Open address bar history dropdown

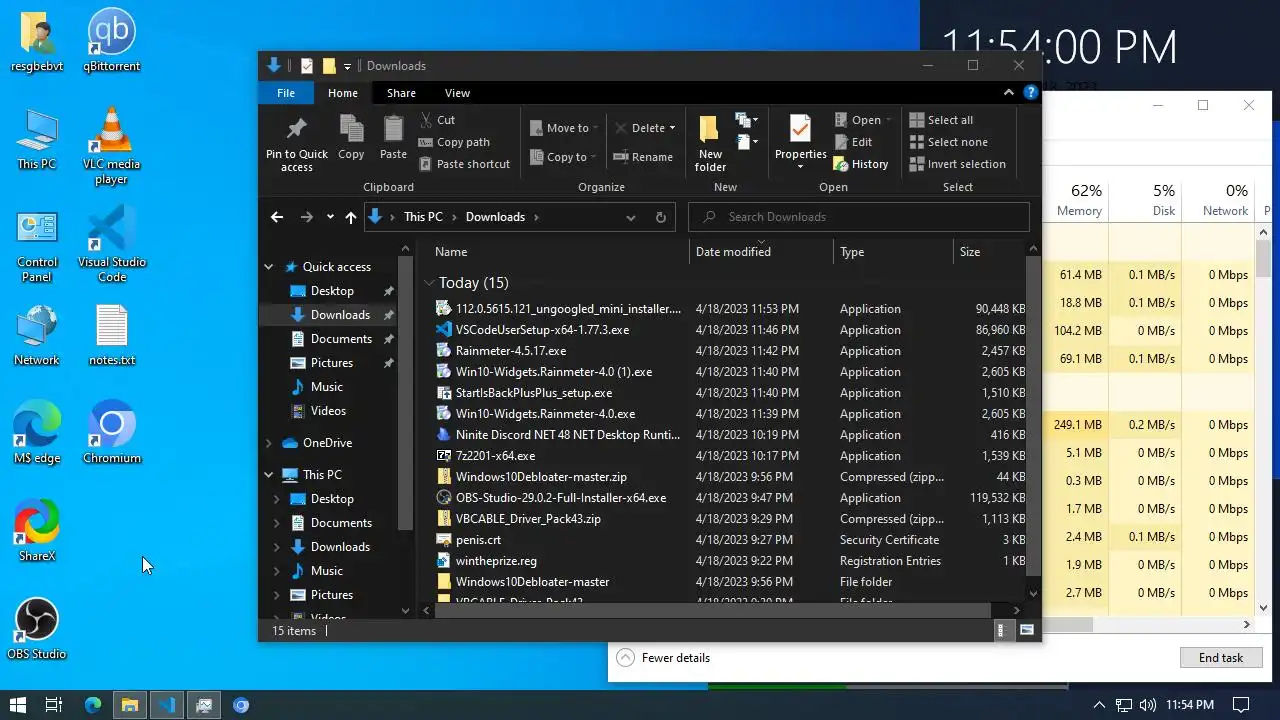click(630, 217)
